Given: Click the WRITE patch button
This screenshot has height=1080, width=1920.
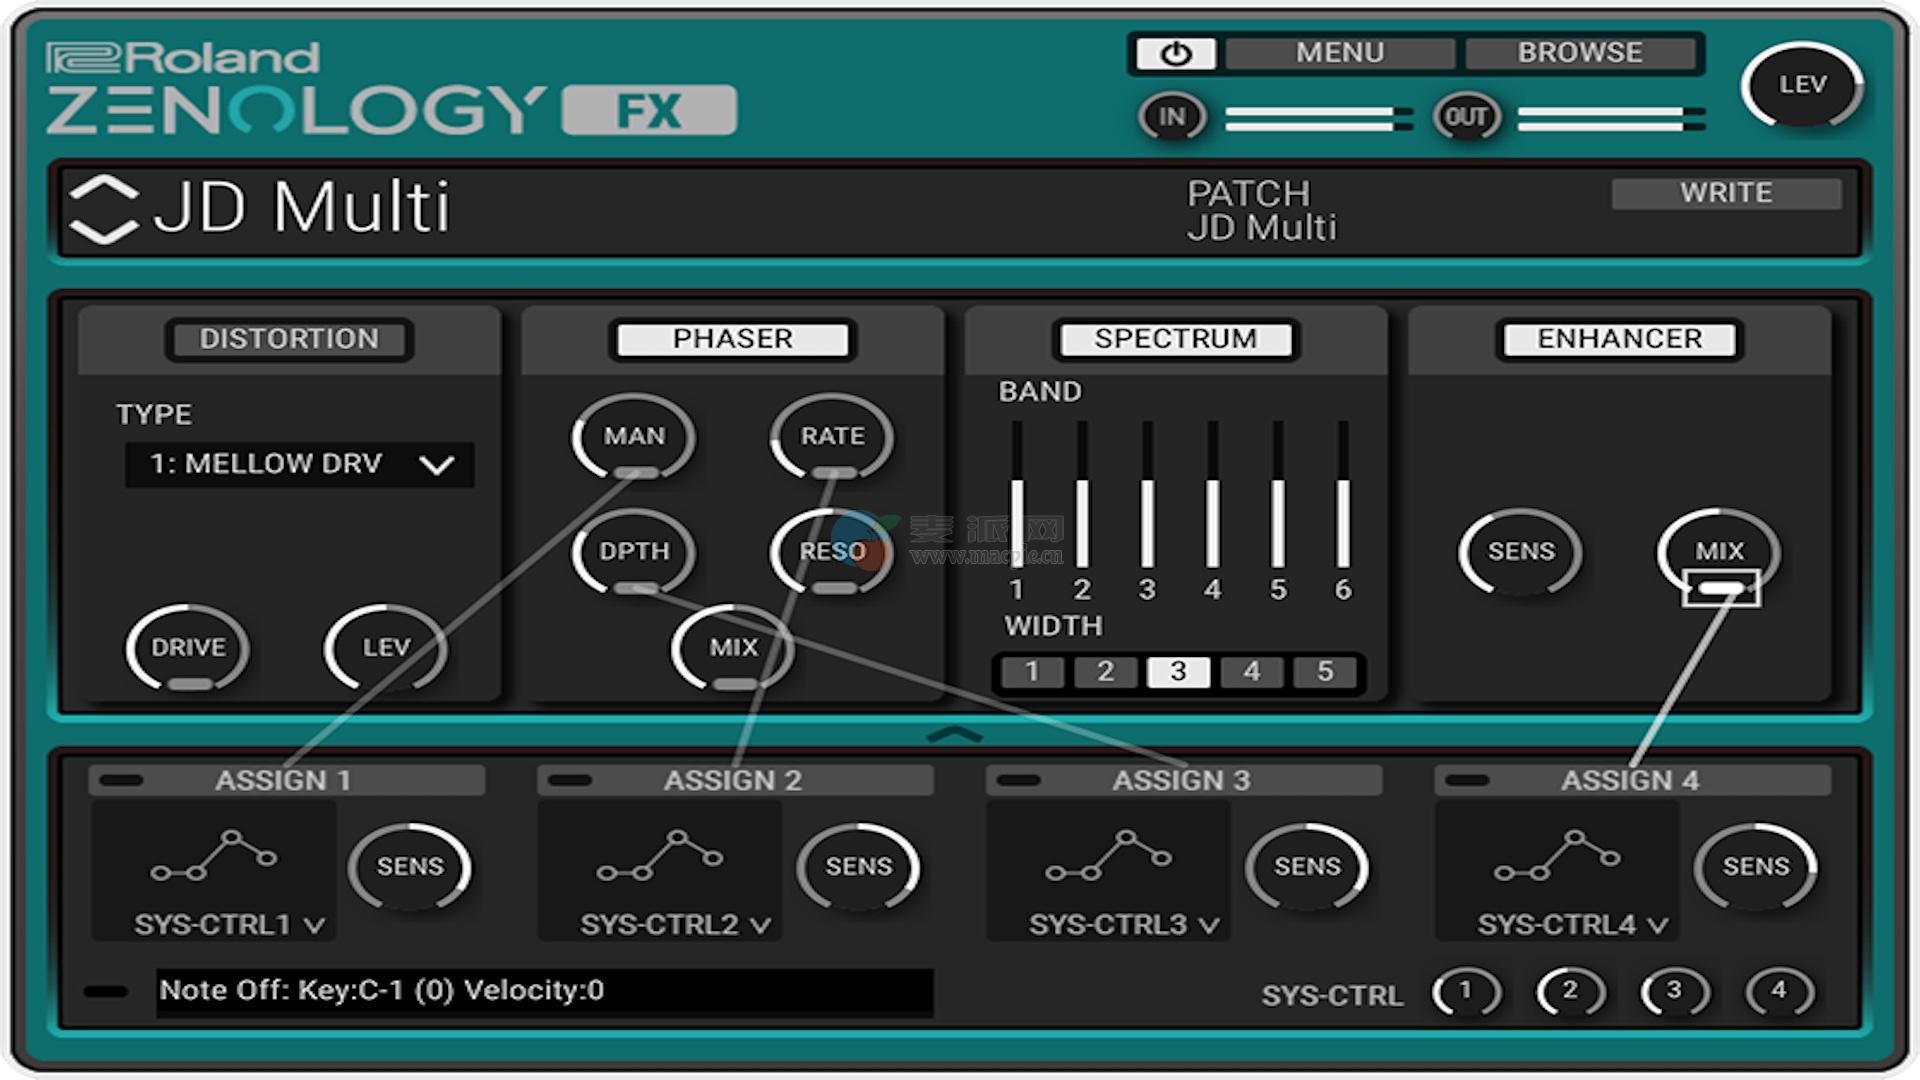Looking at the screenshot, I should point(1726,193).
